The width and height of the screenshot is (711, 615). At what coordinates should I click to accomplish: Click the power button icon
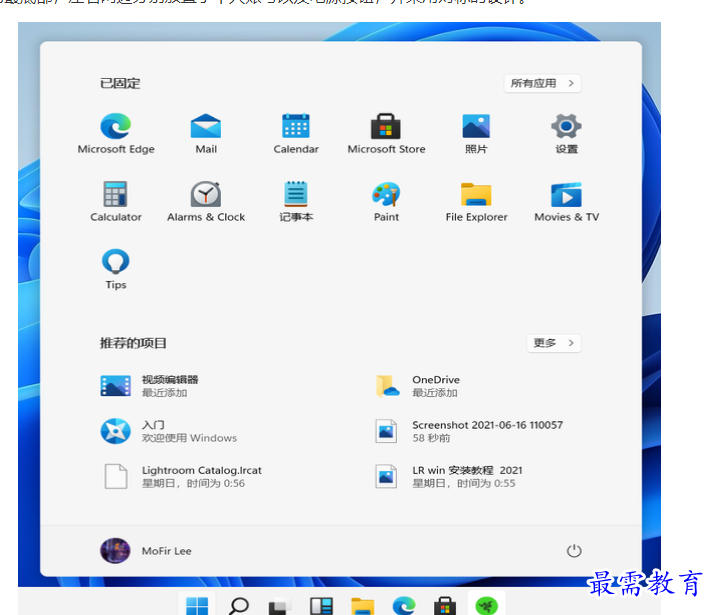(574, 551)
